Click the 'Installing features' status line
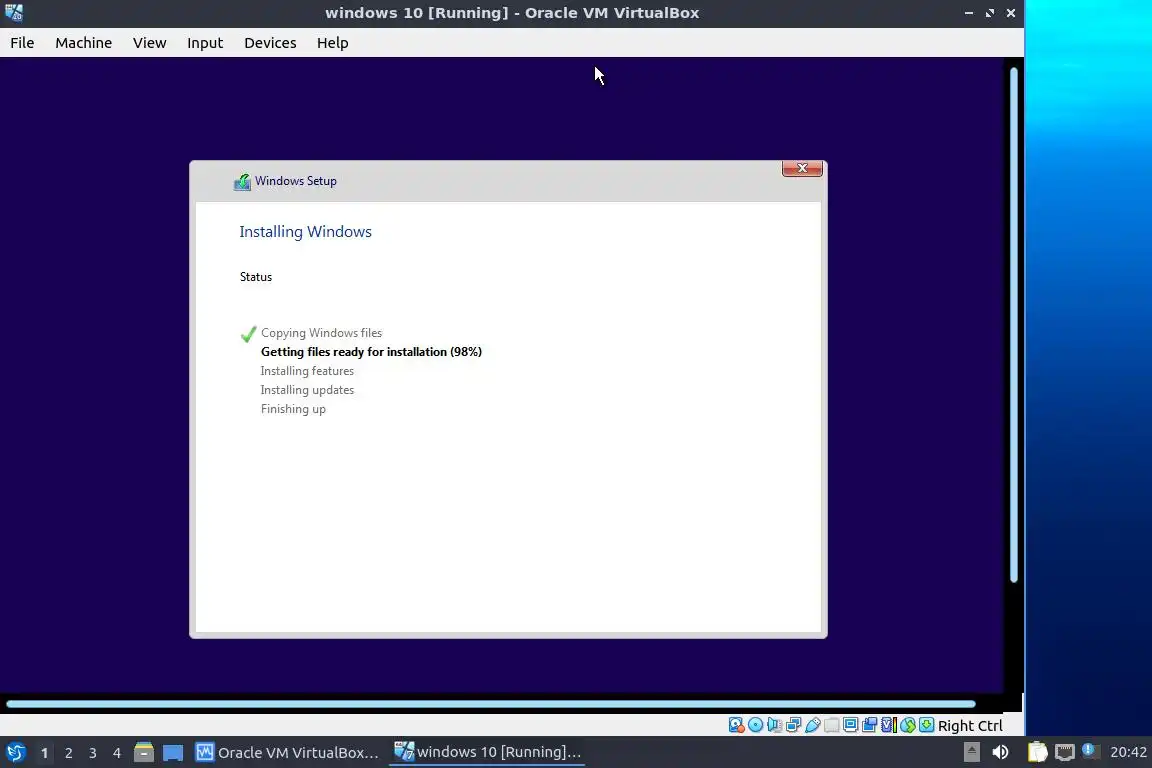The height and width of the screenshot is (768, 1152). click(x=307, y=371)
